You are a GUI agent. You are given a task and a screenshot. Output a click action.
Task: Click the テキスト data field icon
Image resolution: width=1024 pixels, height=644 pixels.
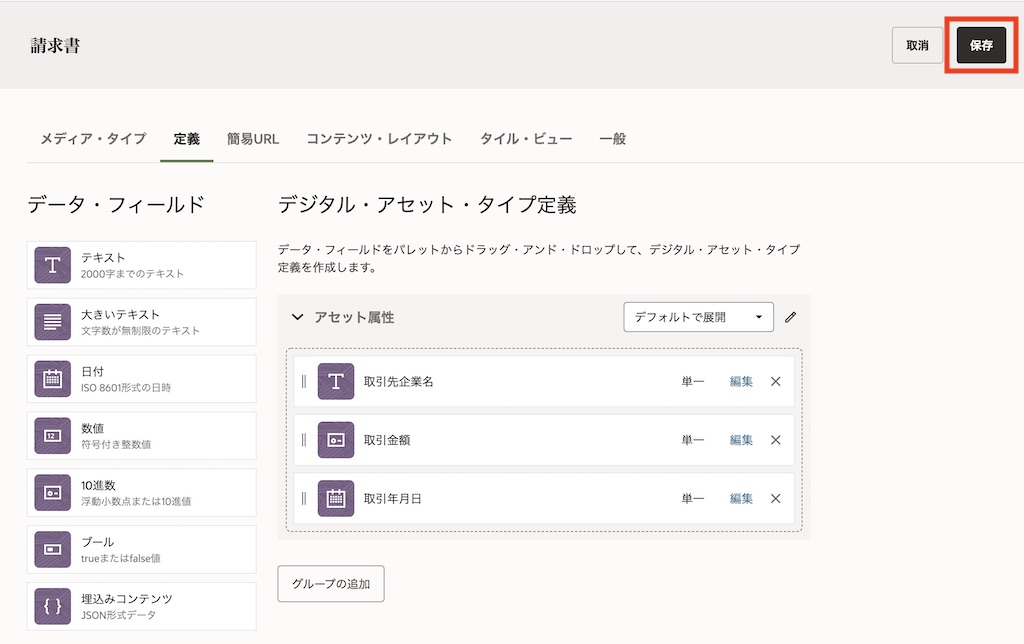coord(52,265)
